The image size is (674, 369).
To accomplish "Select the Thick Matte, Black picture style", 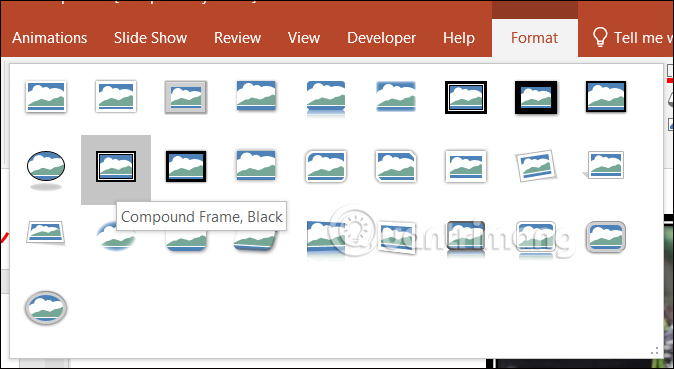I will point(536,97).
